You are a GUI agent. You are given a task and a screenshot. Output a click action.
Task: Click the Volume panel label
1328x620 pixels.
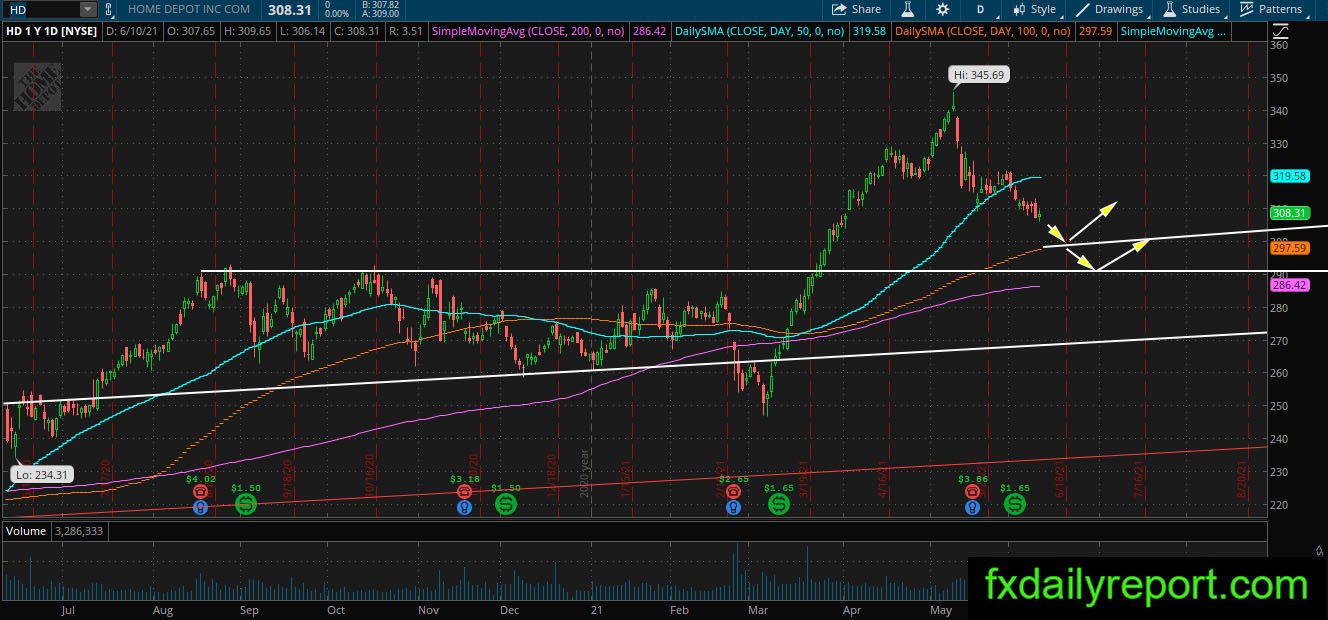(x=26, y=531)
